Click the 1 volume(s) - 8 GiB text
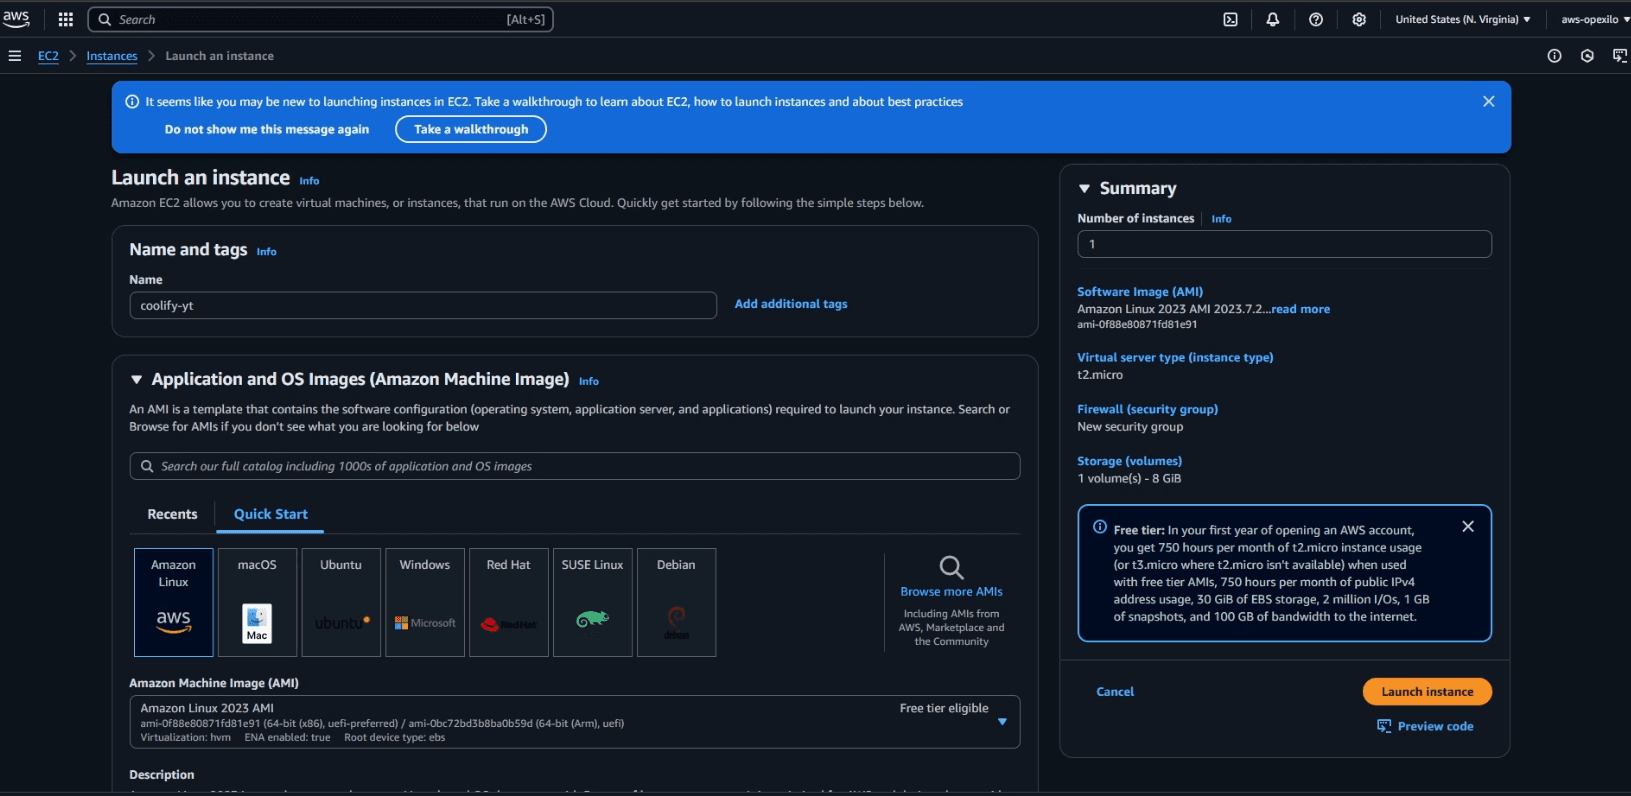Screen dimensions: 1631x796 click(x=1129, y=479)
